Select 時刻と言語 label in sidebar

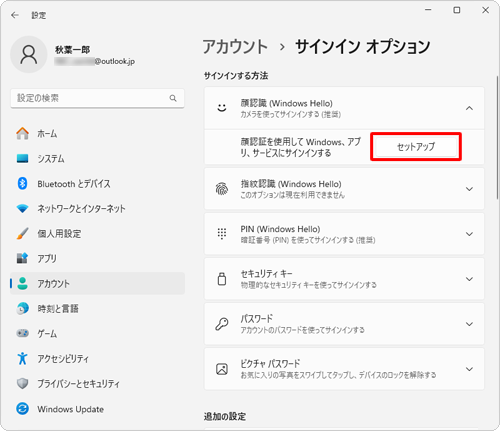coord(58,309)
